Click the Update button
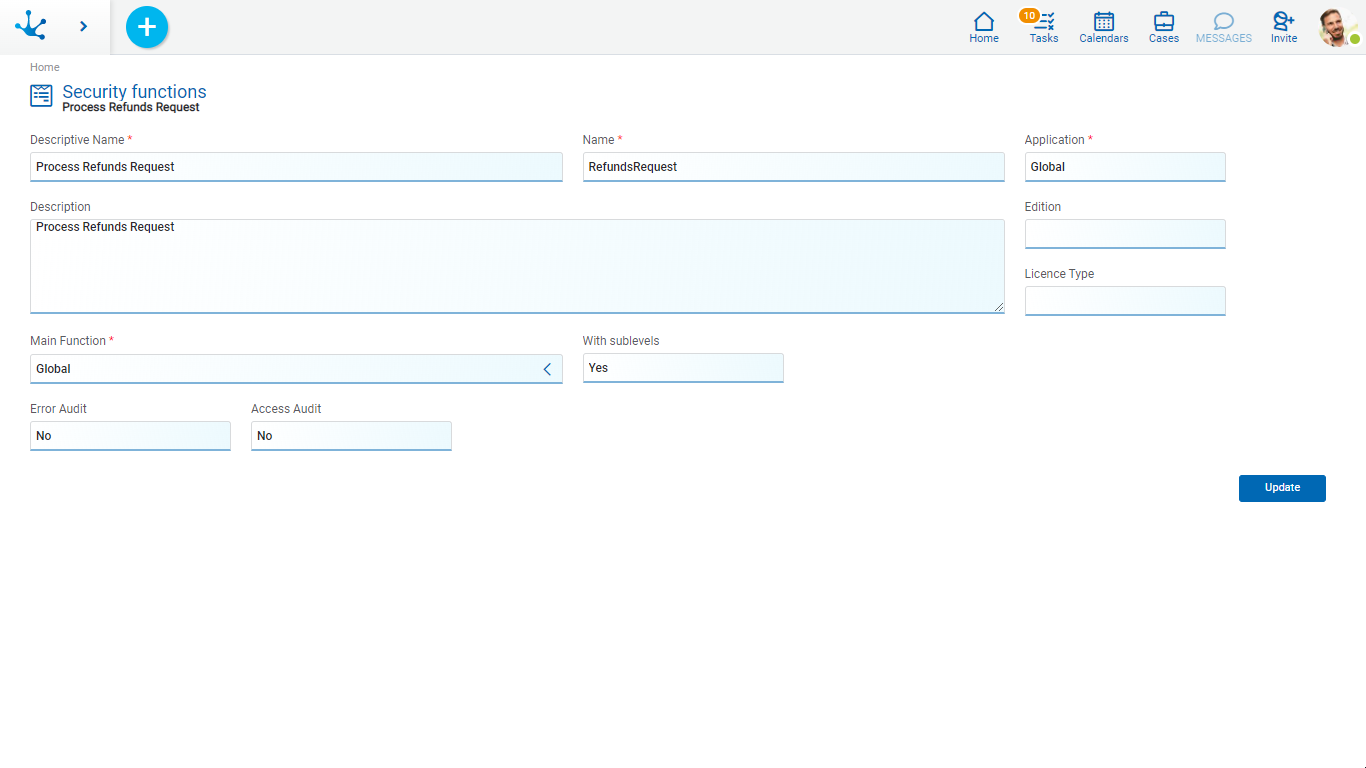 pyautogui.click(x=1281, y=488)
